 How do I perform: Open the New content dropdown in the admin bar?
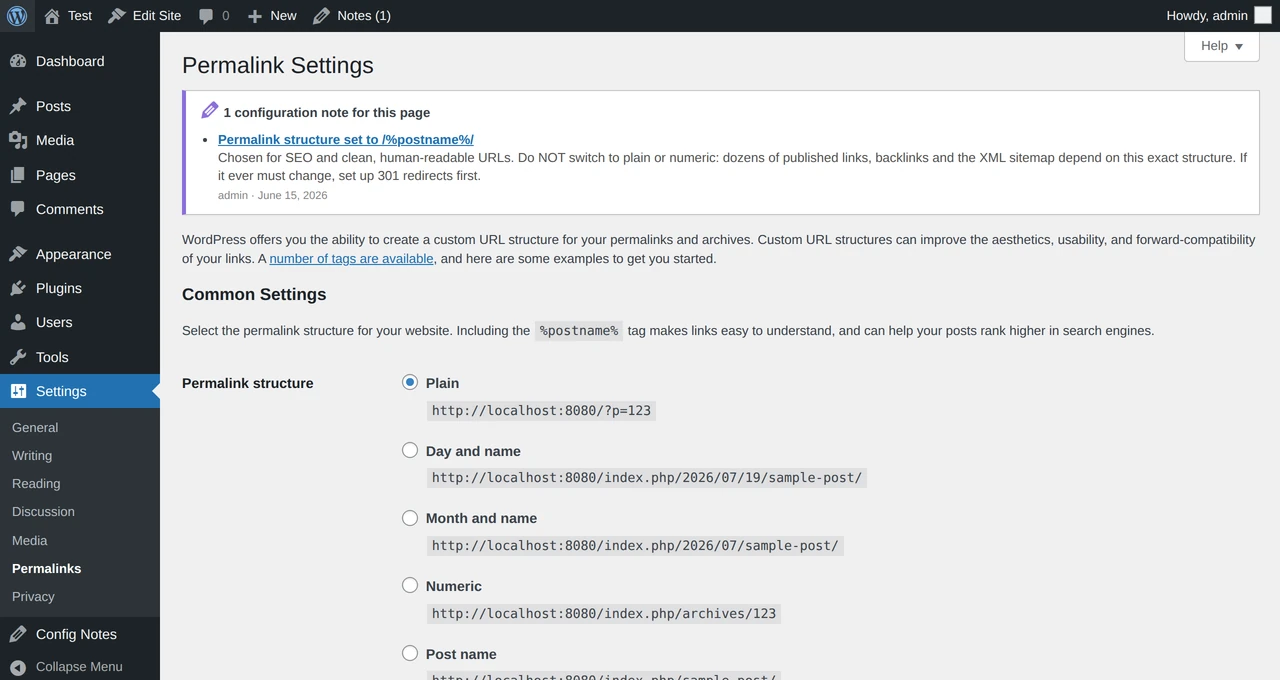272,16
